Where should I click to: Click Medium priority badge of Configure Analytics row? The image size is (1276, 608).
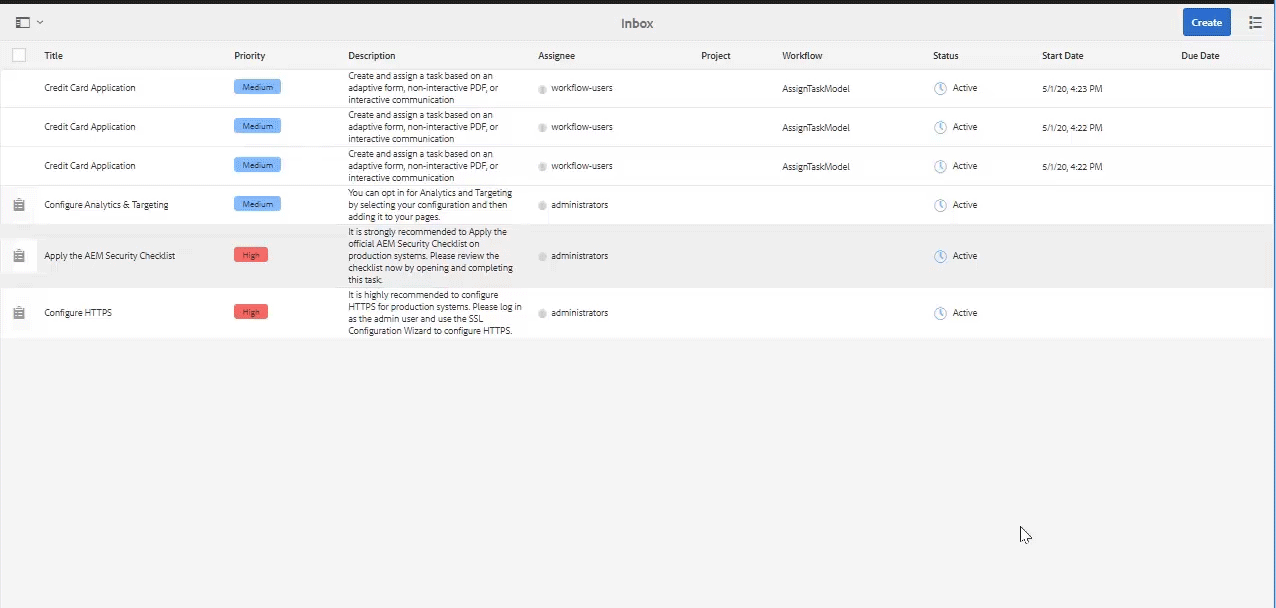(257, 204)
